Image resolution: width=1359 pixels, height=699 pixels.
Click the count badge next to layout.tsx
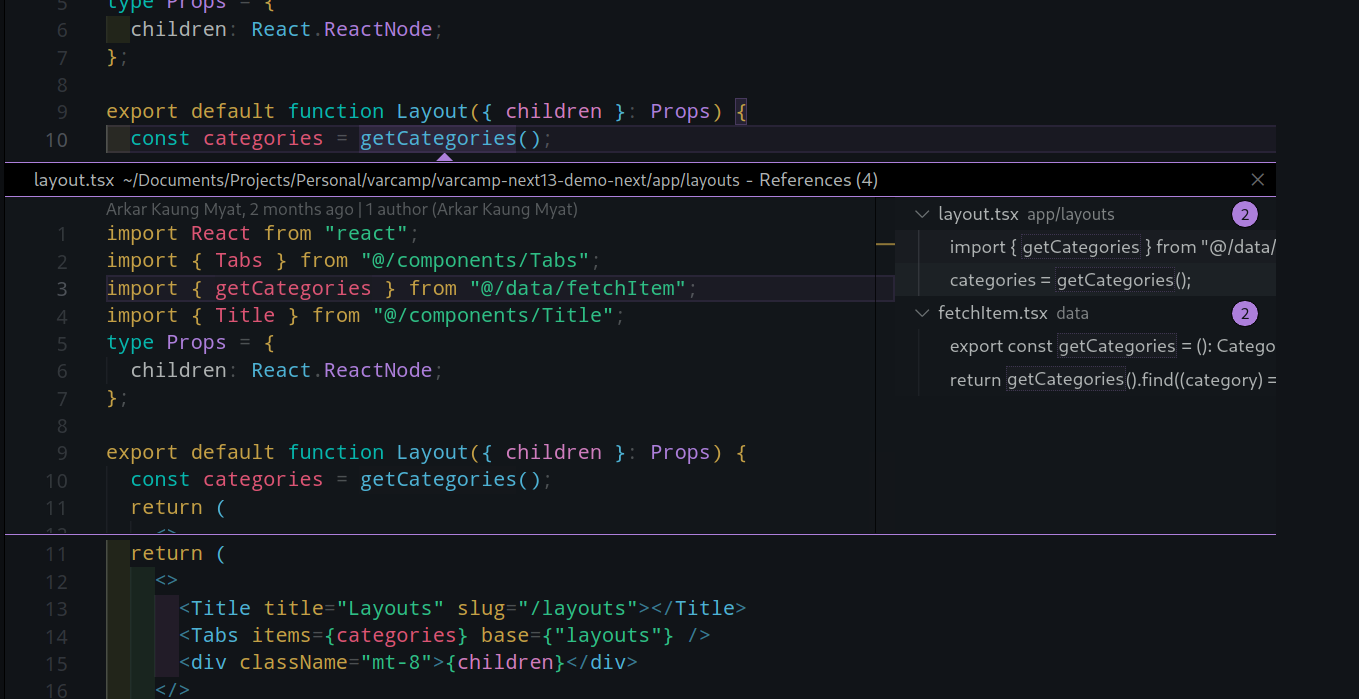point(1245,214)
